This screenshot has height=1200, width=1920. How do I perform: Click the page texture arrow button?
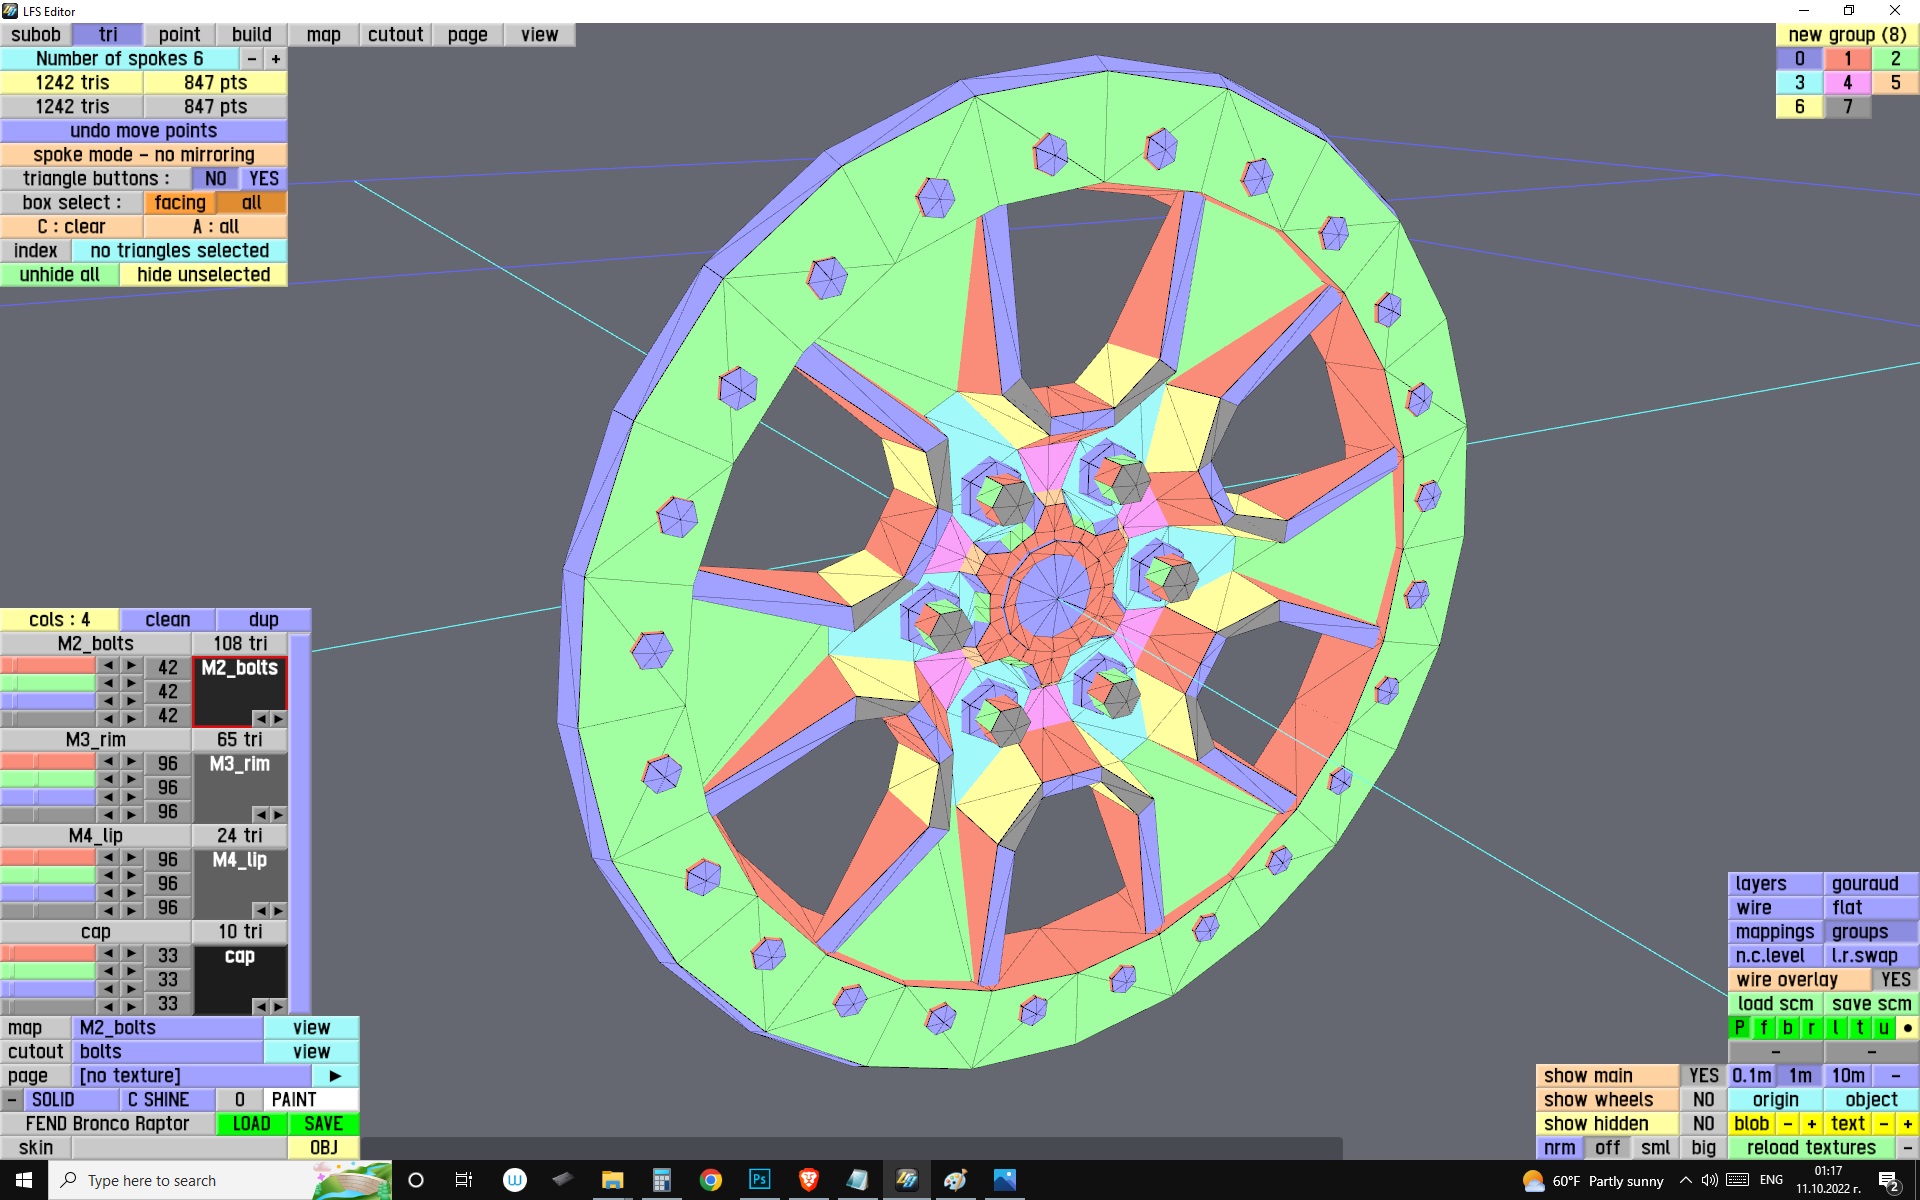[x=335, y=1076]
